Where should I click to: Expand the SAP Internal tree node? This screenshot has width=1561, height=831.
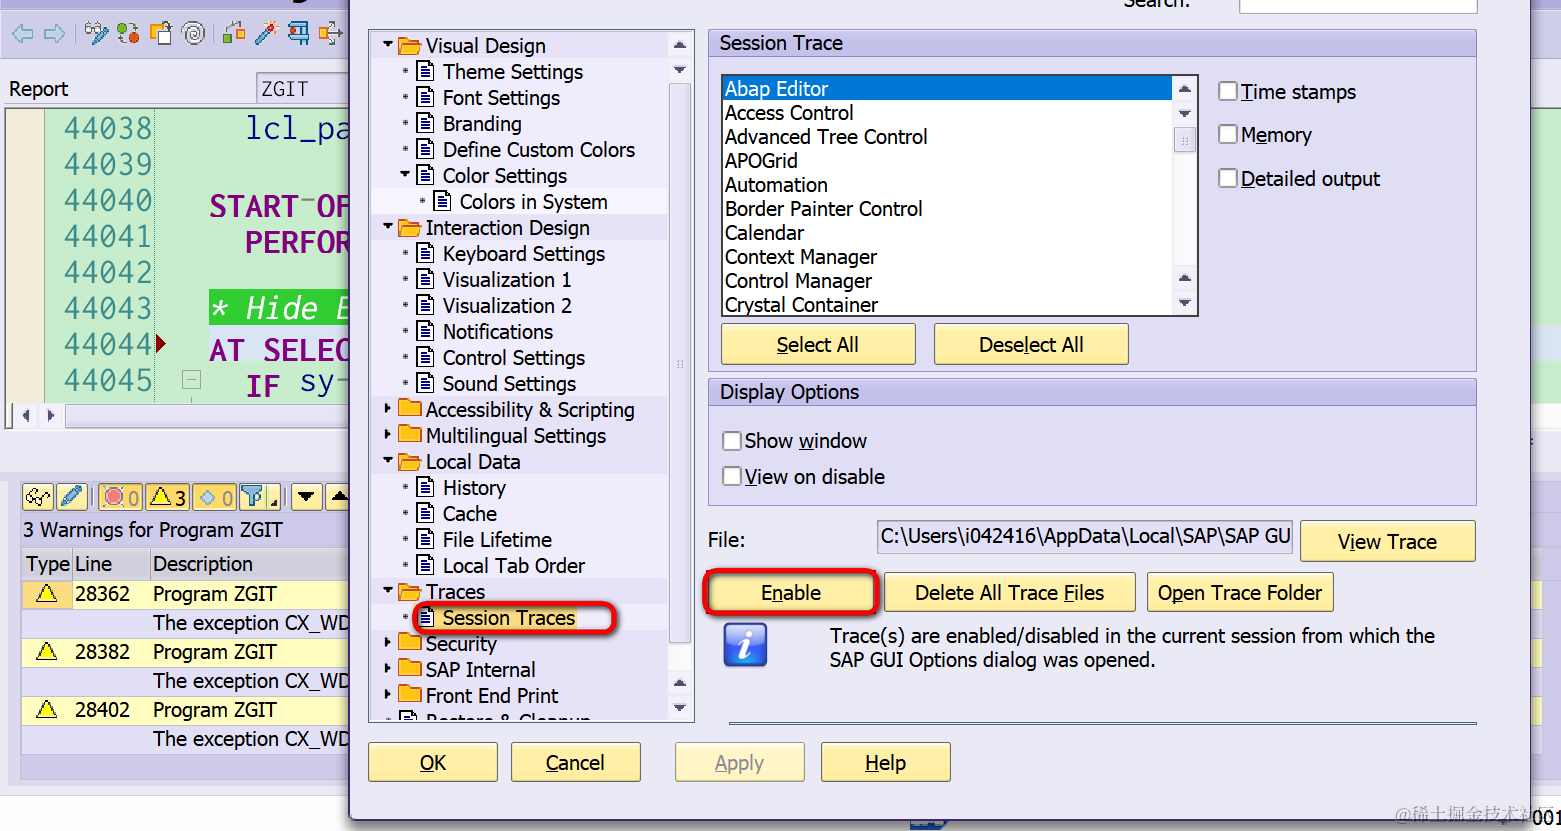388,668
